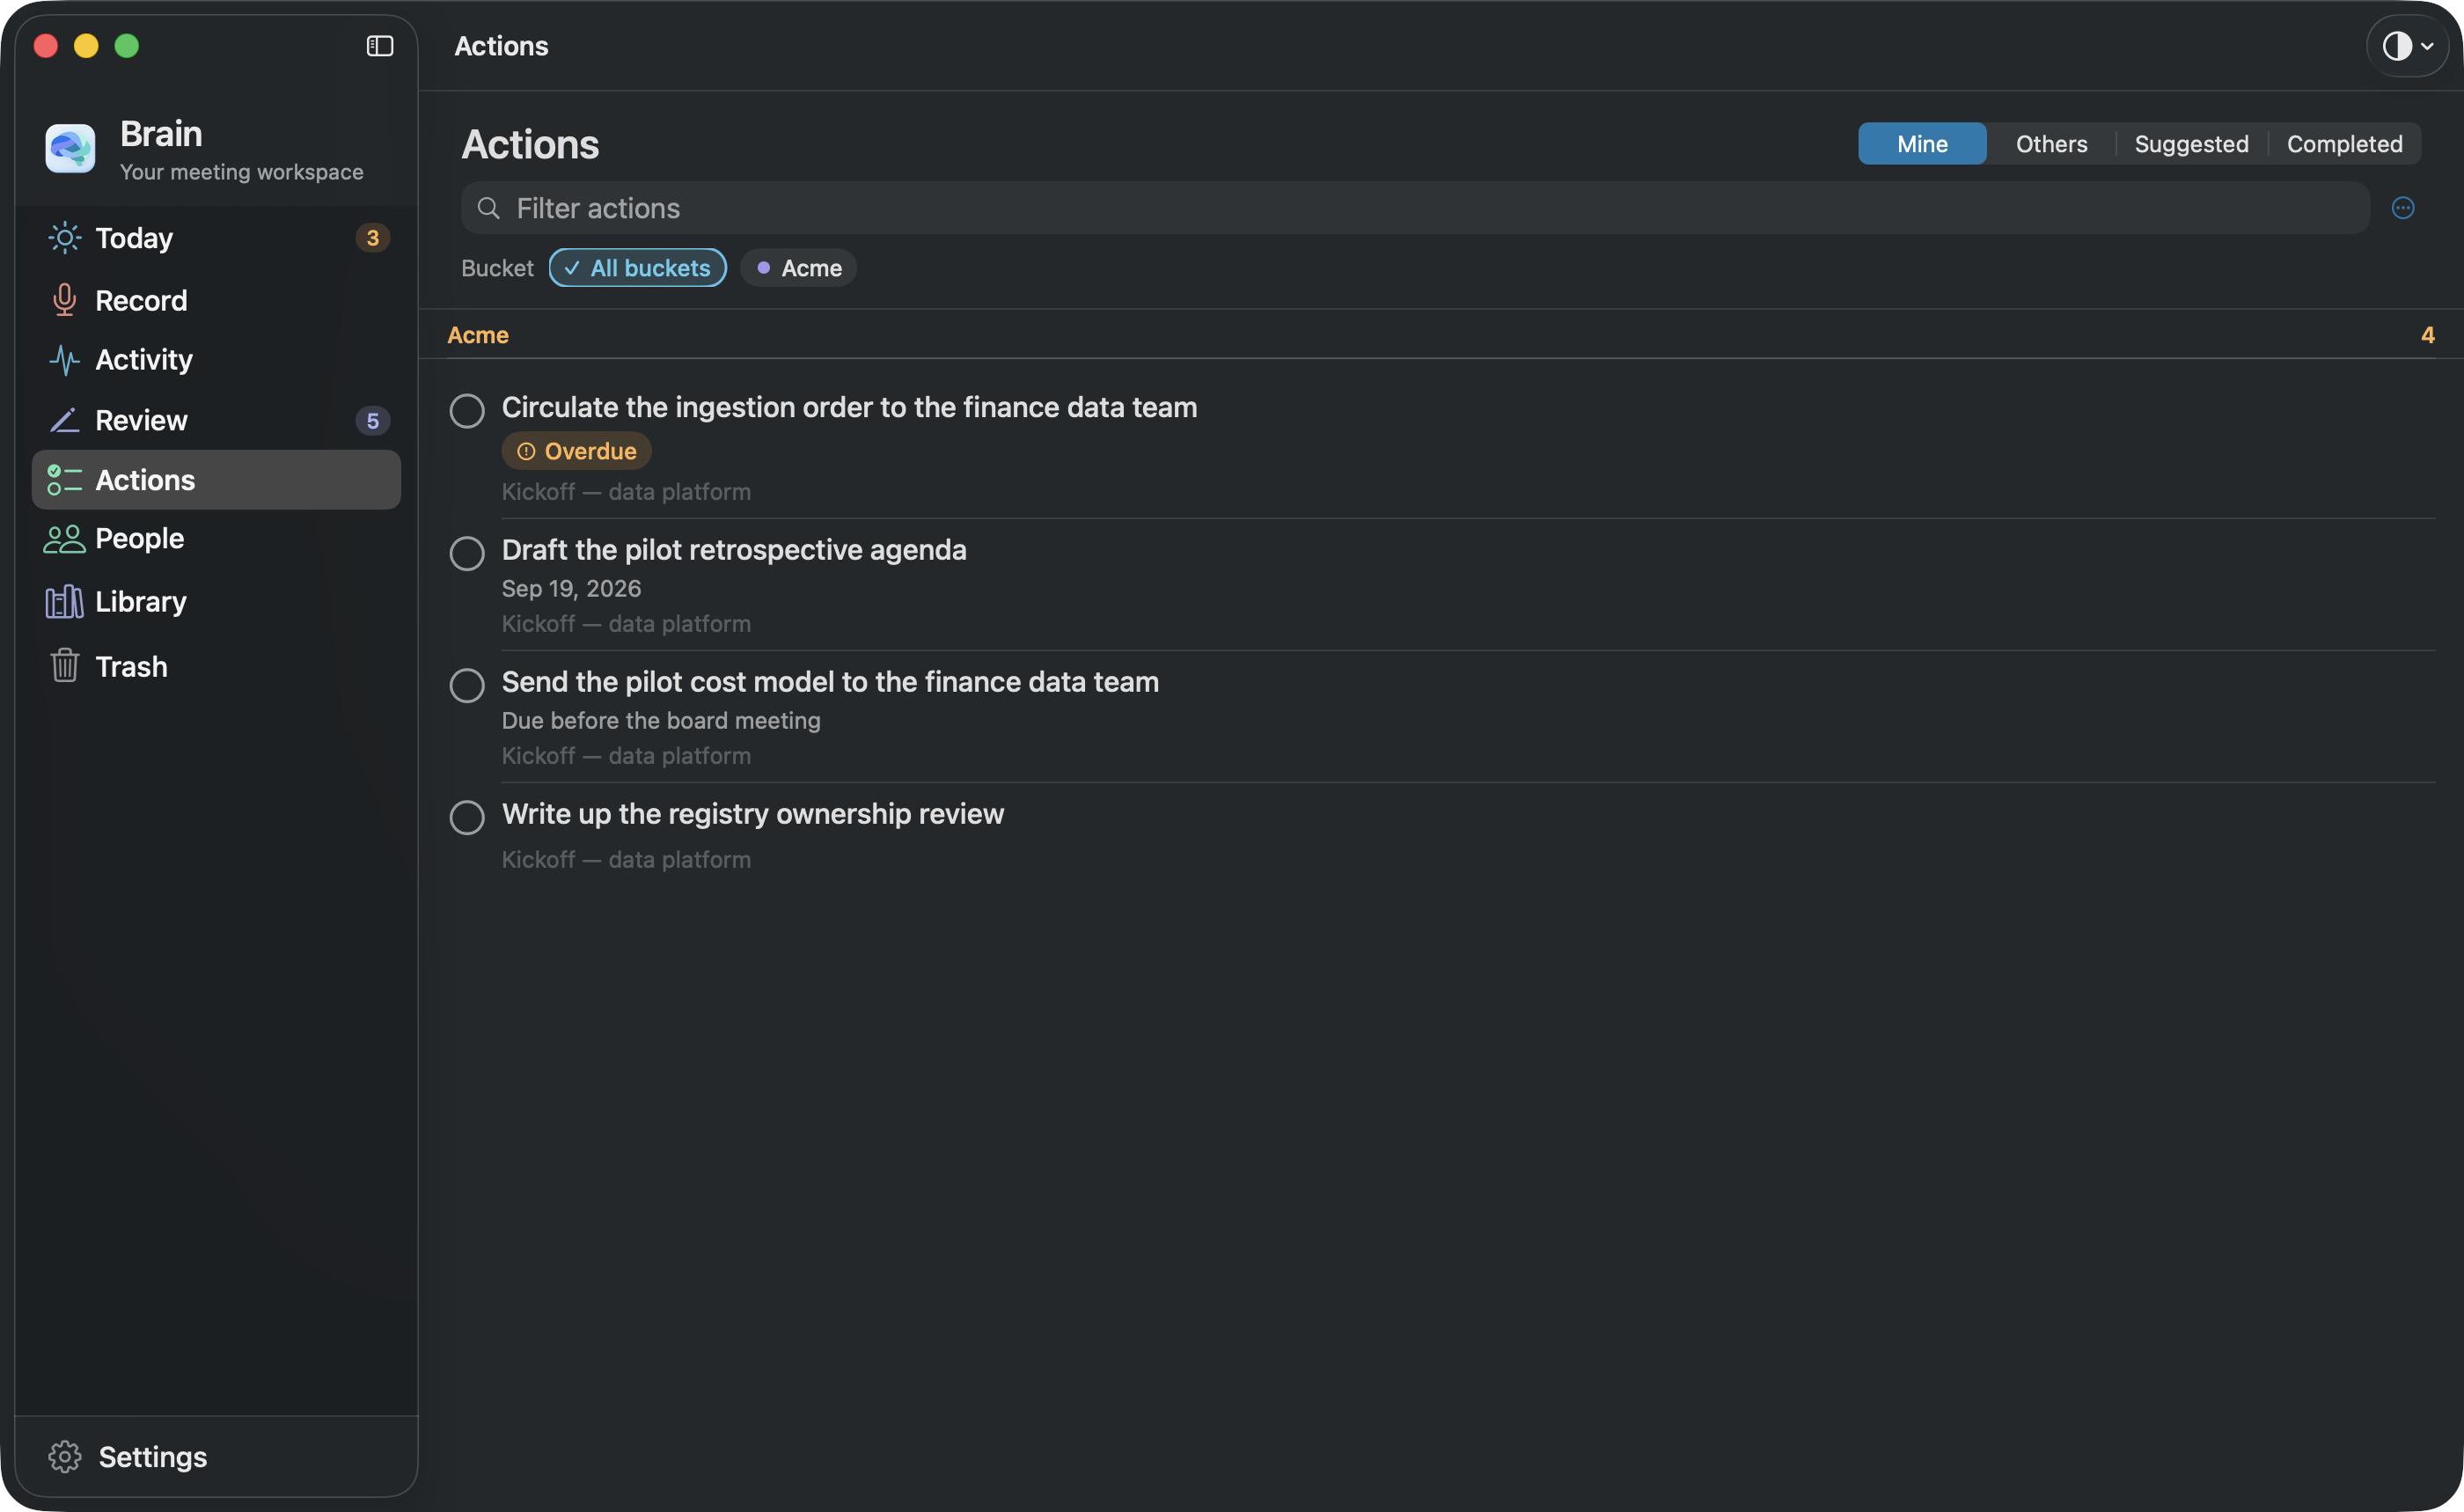Switch to the Mine tab
Screen dimensions: 2464x1512
tap(1922, 144)
